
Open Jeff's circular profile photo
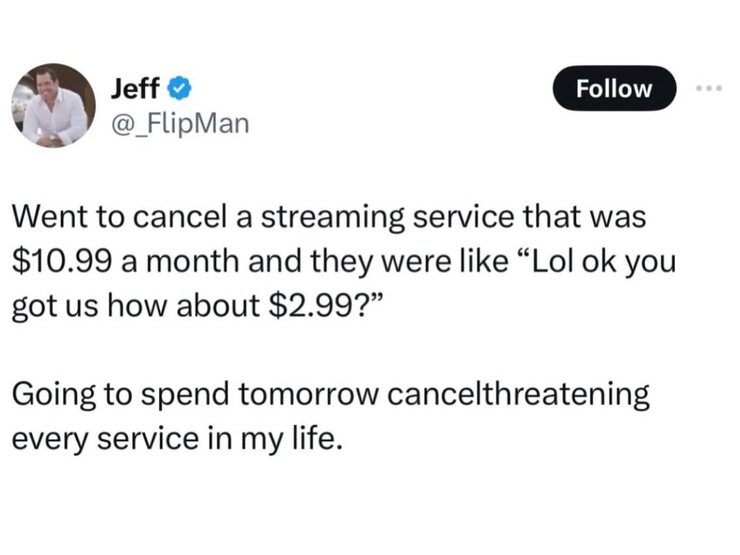(x=53, y=105)
